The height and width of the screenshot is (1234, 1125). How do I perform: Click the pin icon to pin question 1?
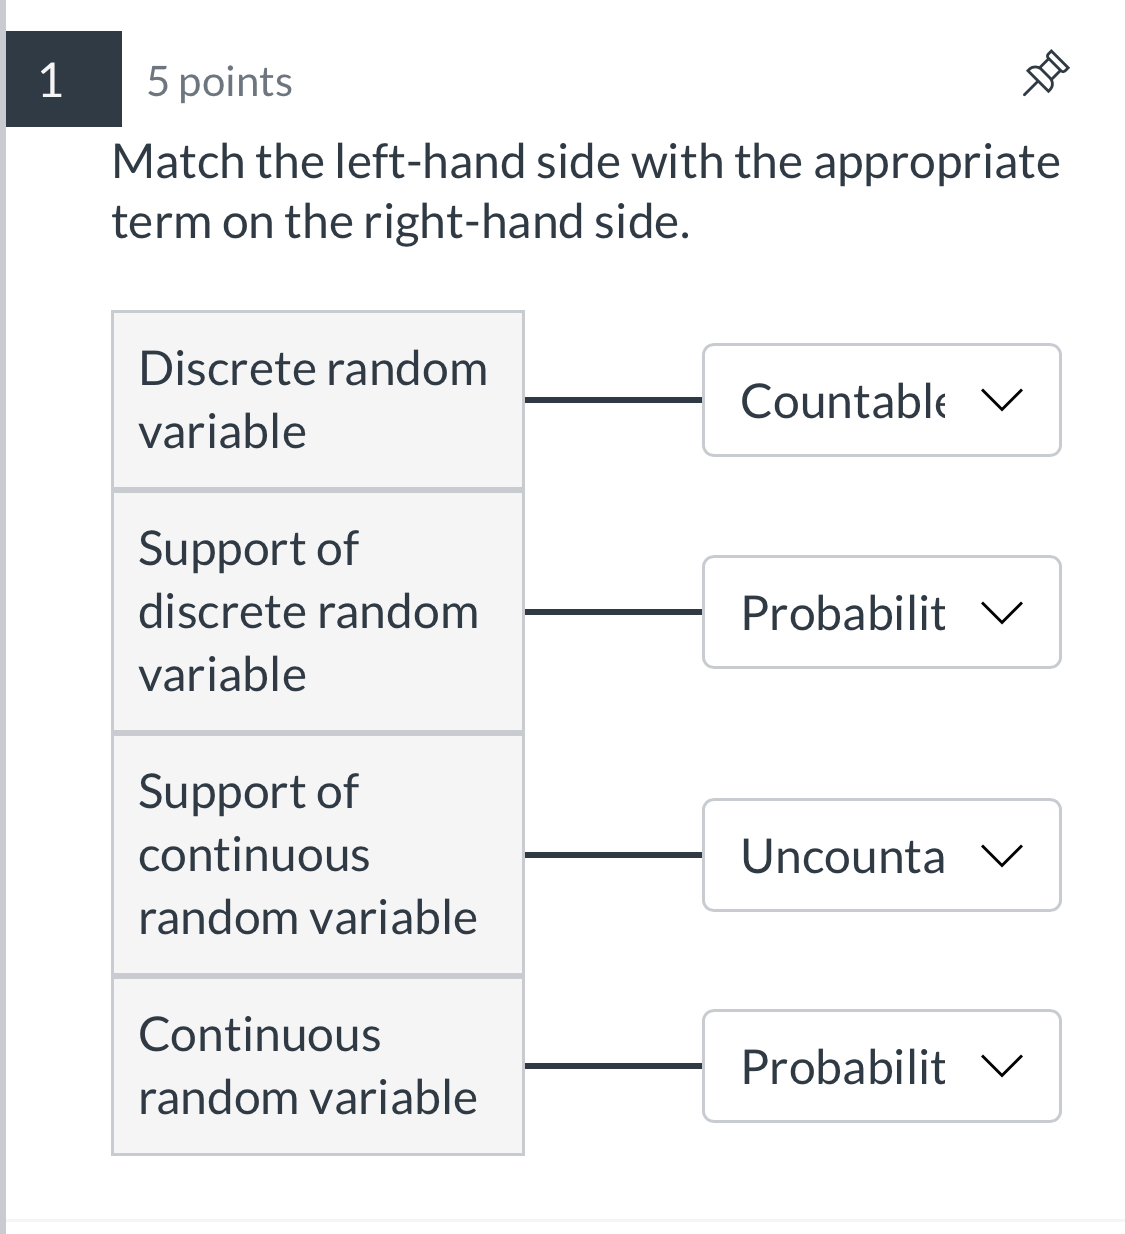pos(1046,72)
